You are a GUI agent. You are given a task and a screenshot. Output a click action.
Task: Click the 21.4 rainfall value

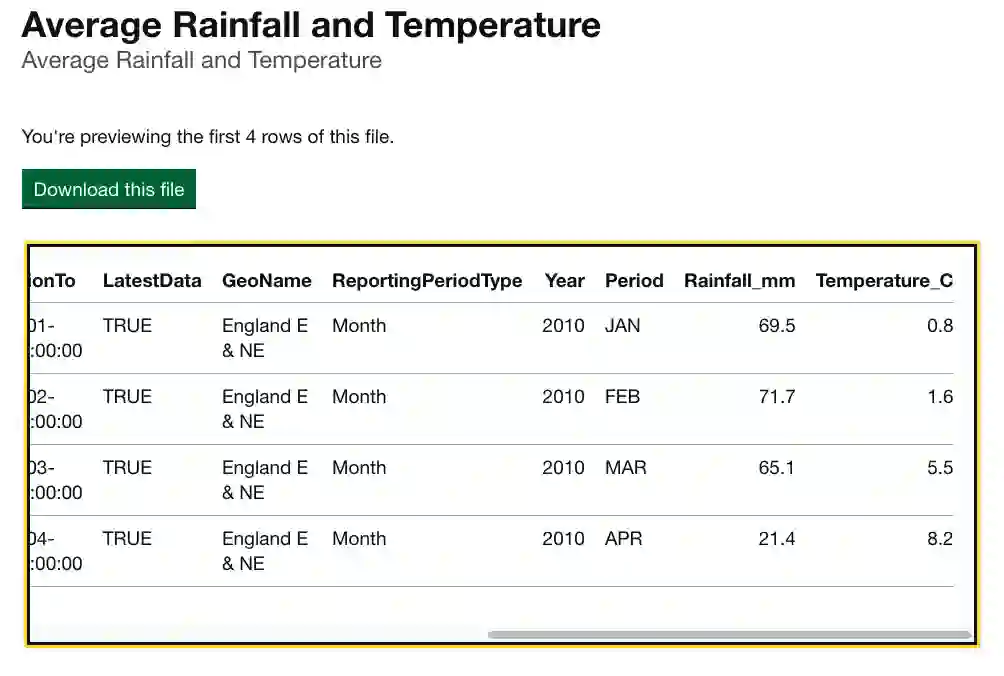point(777,539)
